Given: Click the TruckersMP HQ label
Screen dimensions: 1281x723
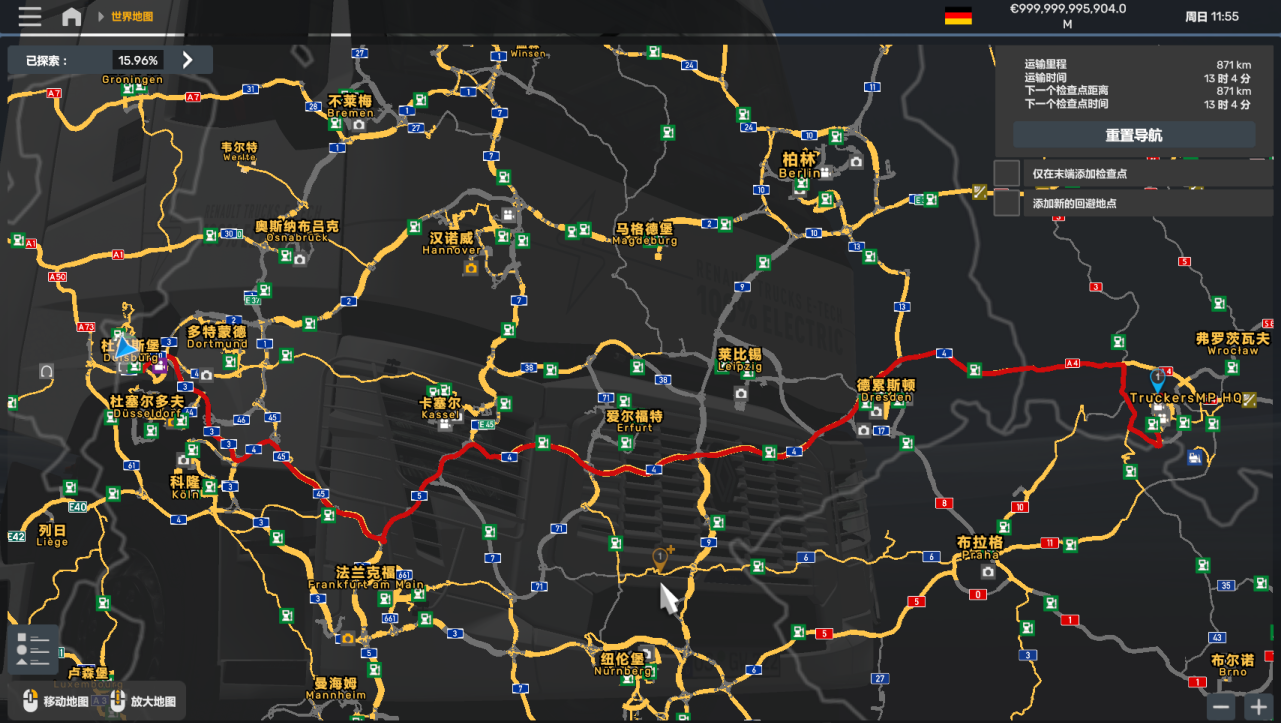Looking at the screenshot, I should pyautogui.click(x=1185, y=398).
